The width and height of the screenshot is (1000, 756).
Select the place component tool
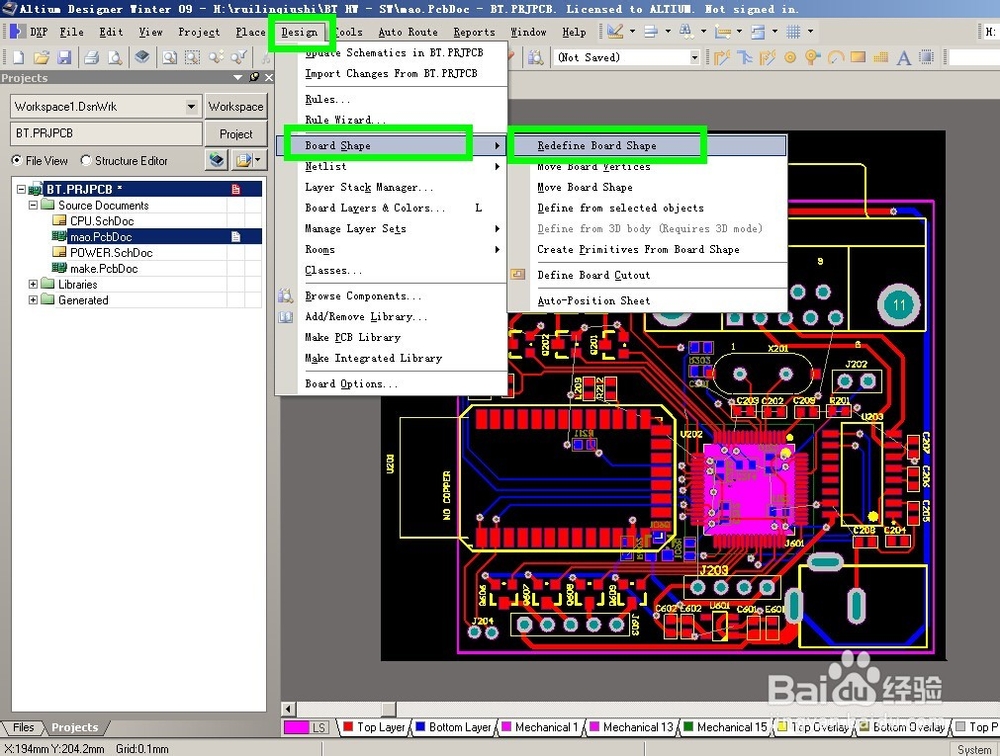(927, 57)
